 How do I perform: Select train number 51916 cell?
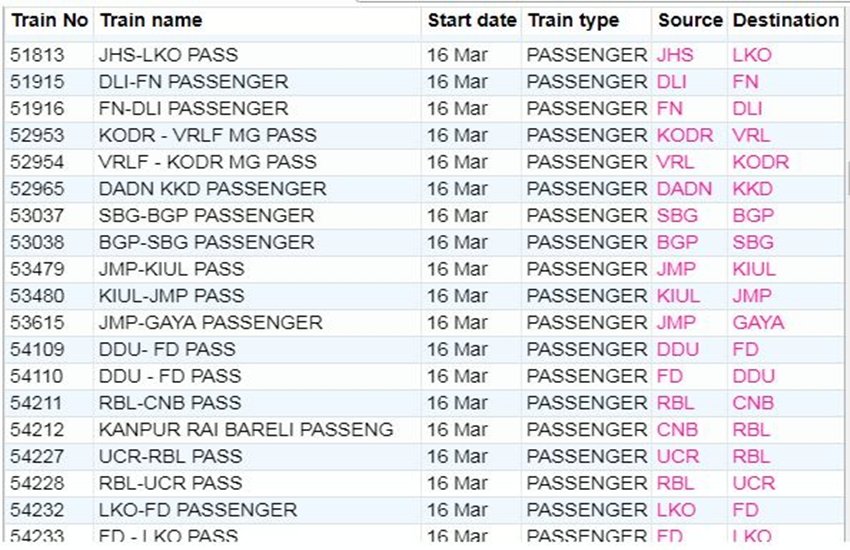tap(37, 109)
